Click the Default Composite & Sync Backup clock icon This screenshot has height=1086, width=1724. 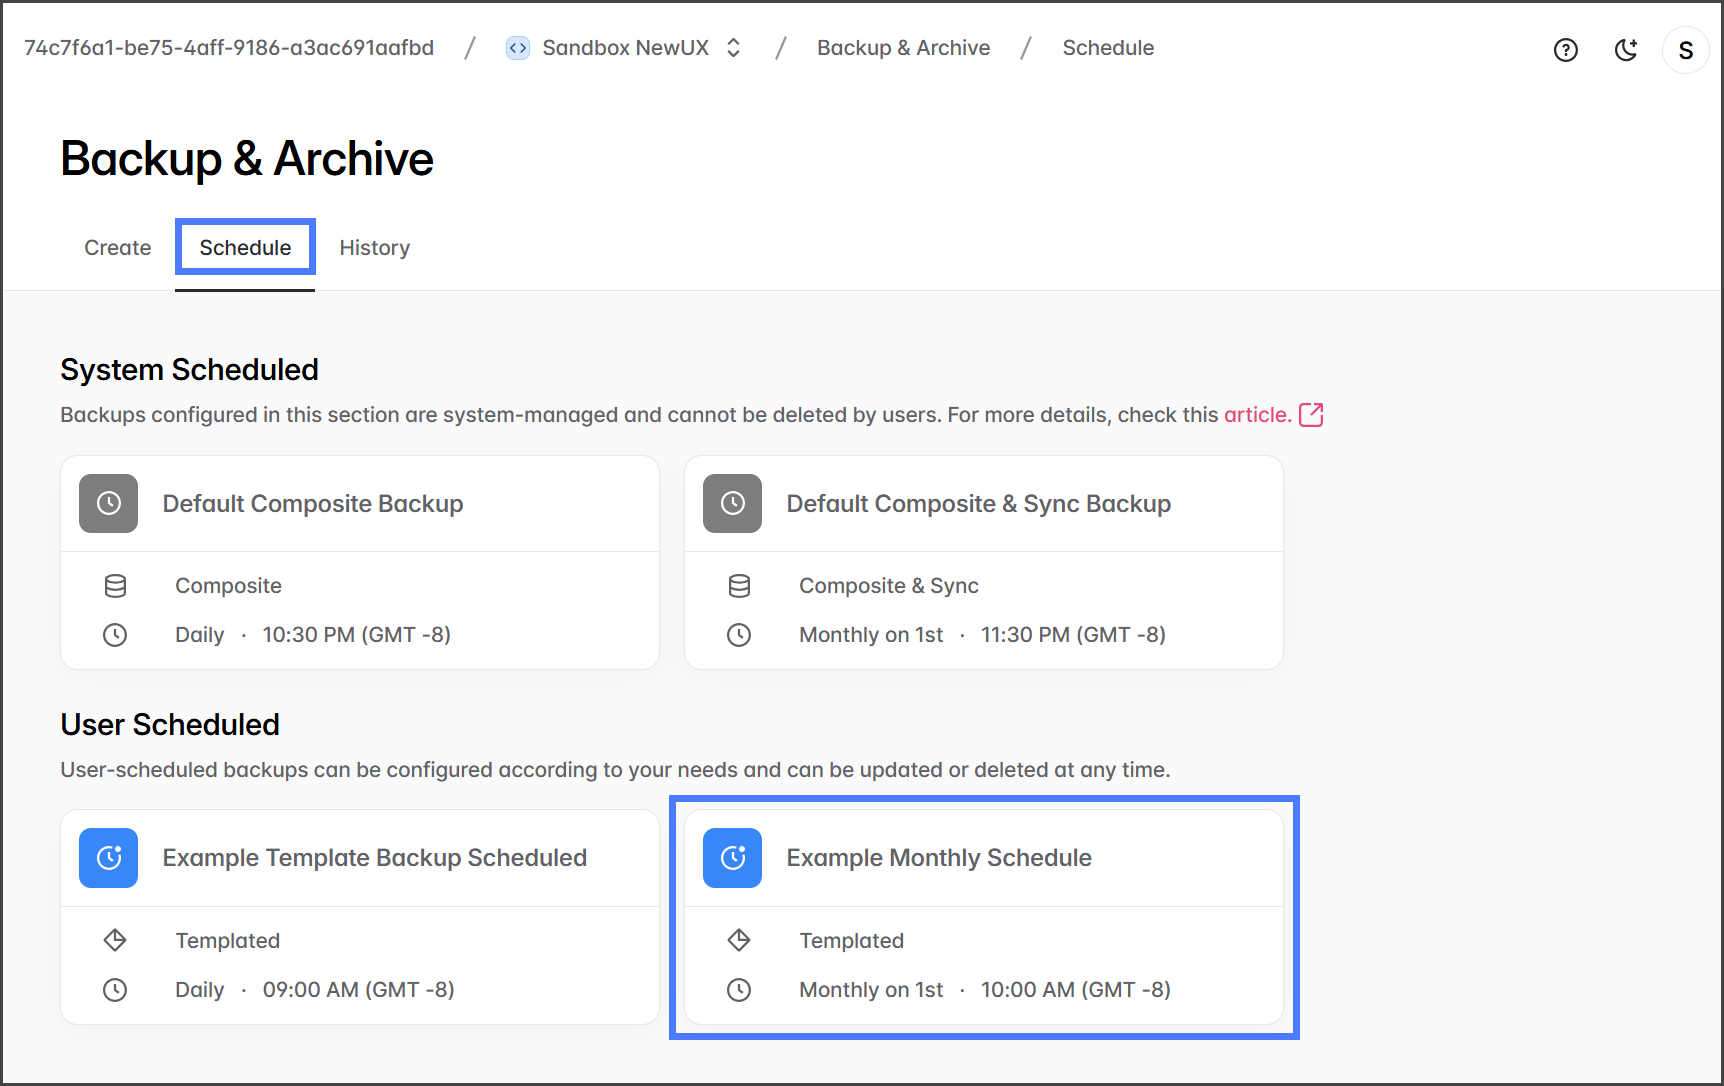click(x=732, y=504)
